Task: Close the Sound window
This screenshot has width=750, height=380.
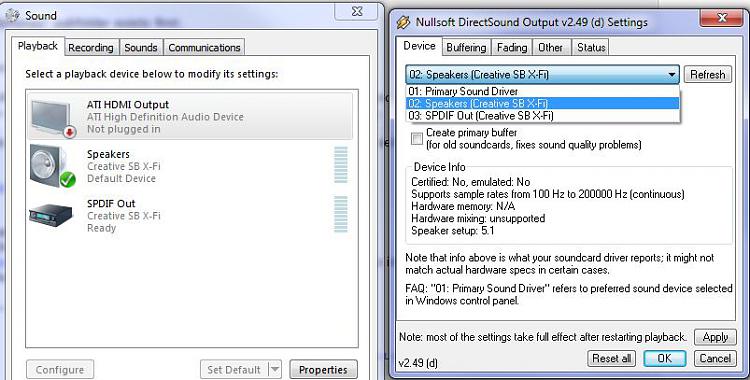Action: 356,12
